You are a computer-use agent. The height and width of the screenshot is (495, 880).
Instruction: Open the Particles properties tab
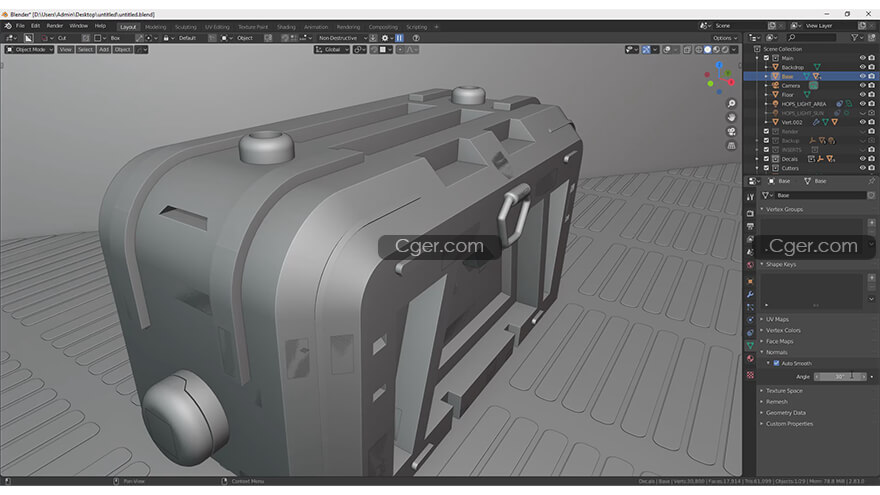coord(750,308)
